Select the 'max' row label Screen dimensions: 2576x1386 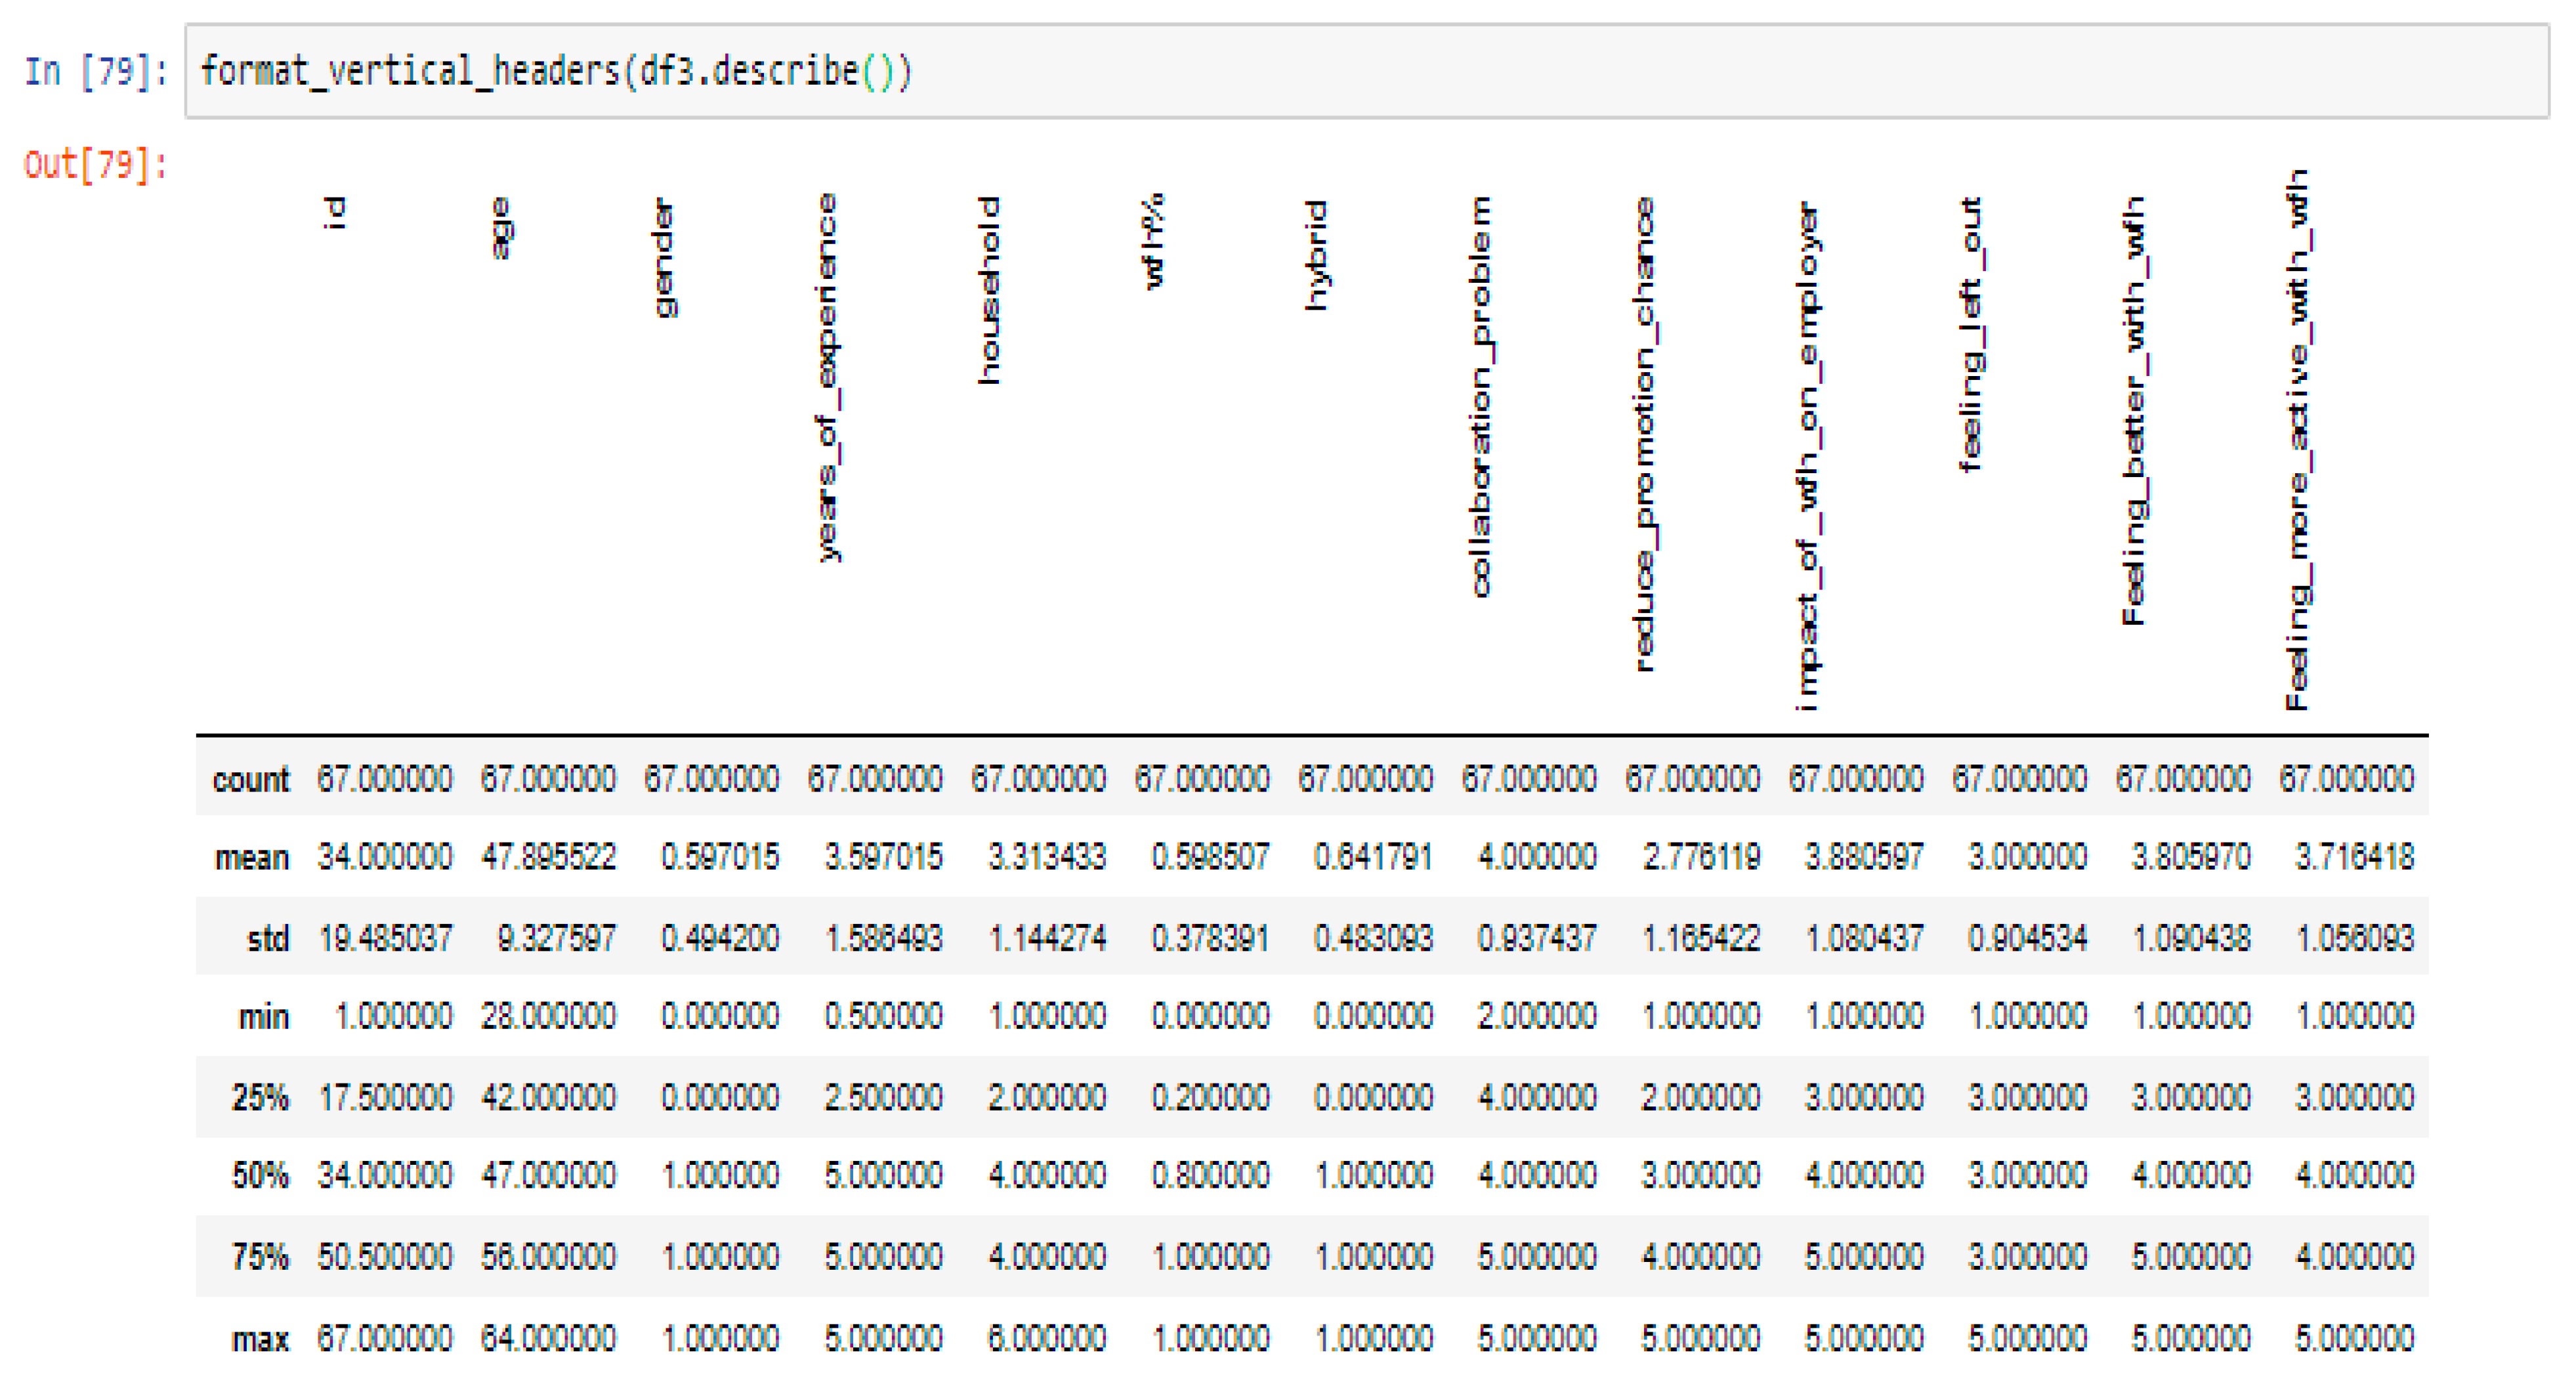point(260,1339)
